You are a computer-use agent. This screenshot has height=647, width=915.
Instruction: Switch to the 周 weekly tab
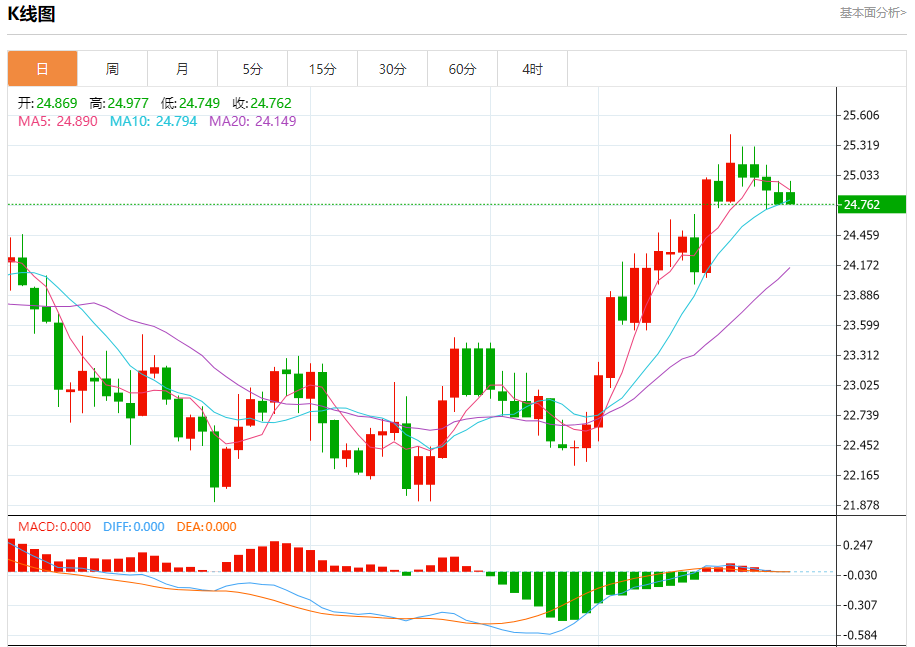point(113,69)
